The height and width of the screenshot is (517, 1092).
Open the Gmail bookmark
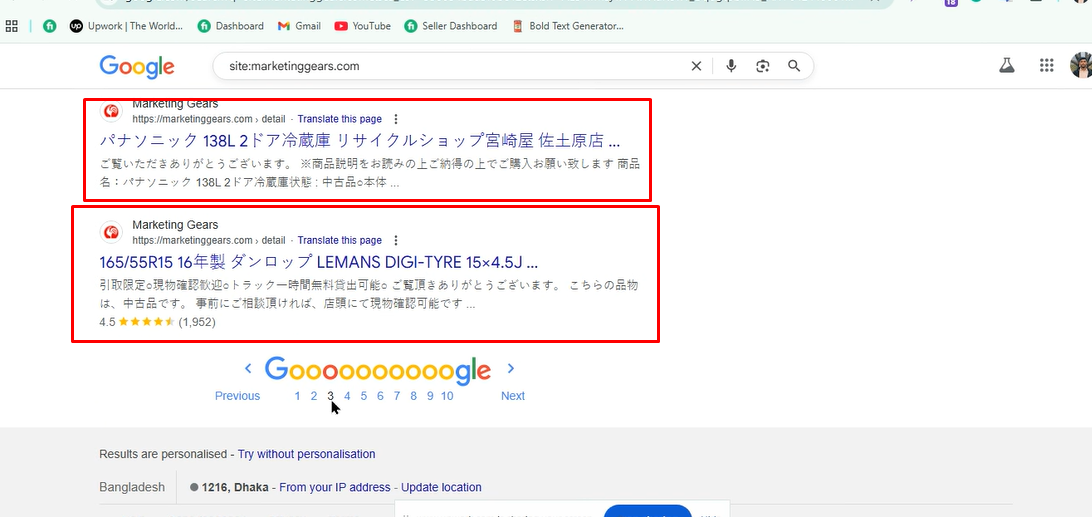pos(299,26)
